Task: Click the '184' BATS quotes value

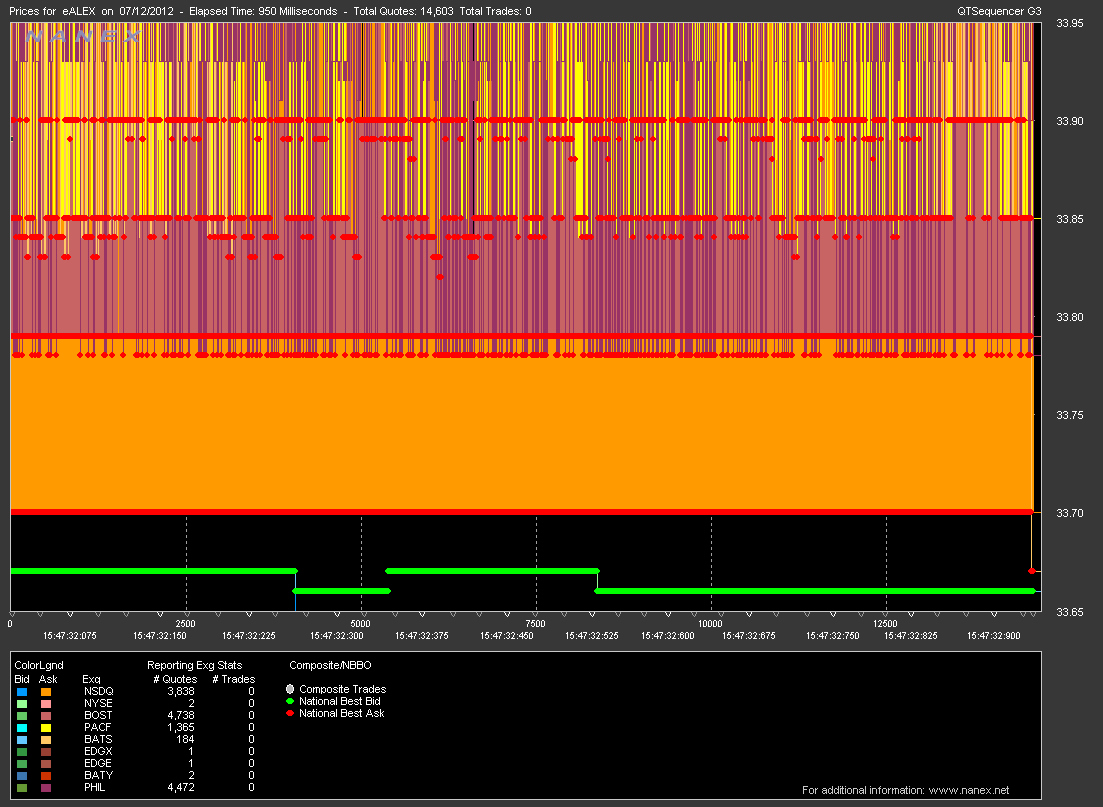Action: (x=185, y=739)
